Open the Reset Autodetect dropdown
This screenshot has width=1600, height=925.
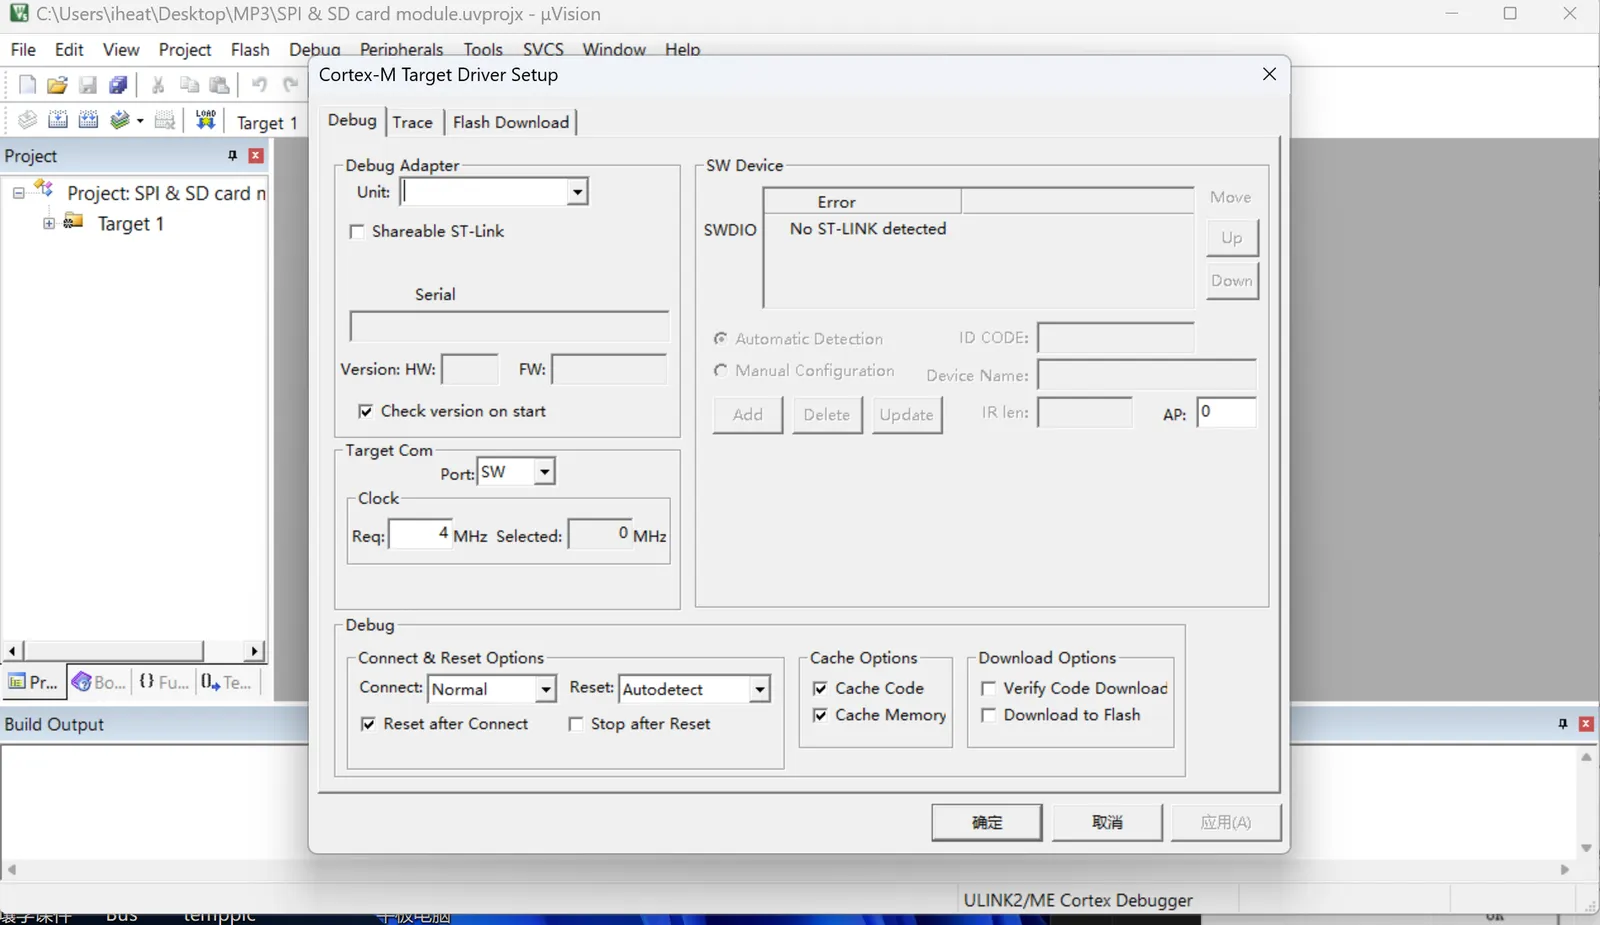[760, 689]
